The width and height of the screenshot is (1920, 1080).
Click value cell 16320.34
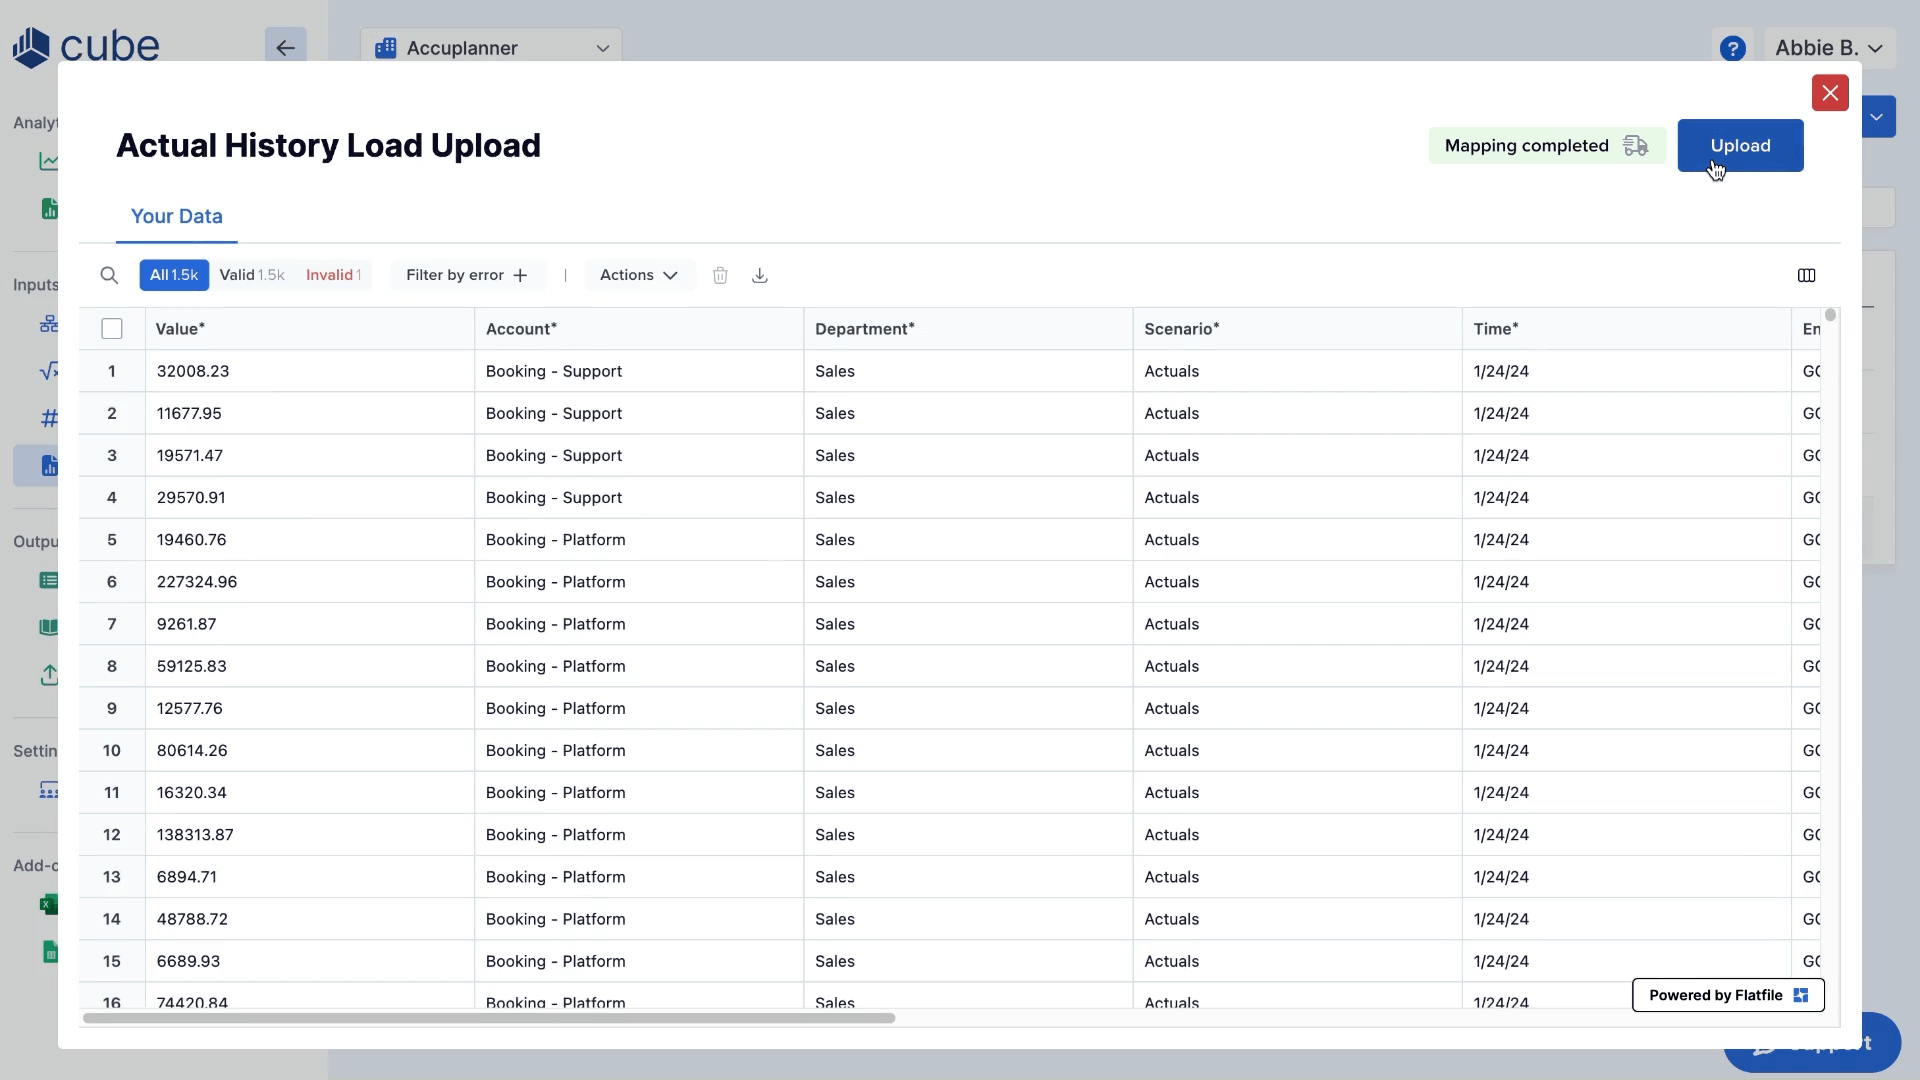[x=310, y=793]
